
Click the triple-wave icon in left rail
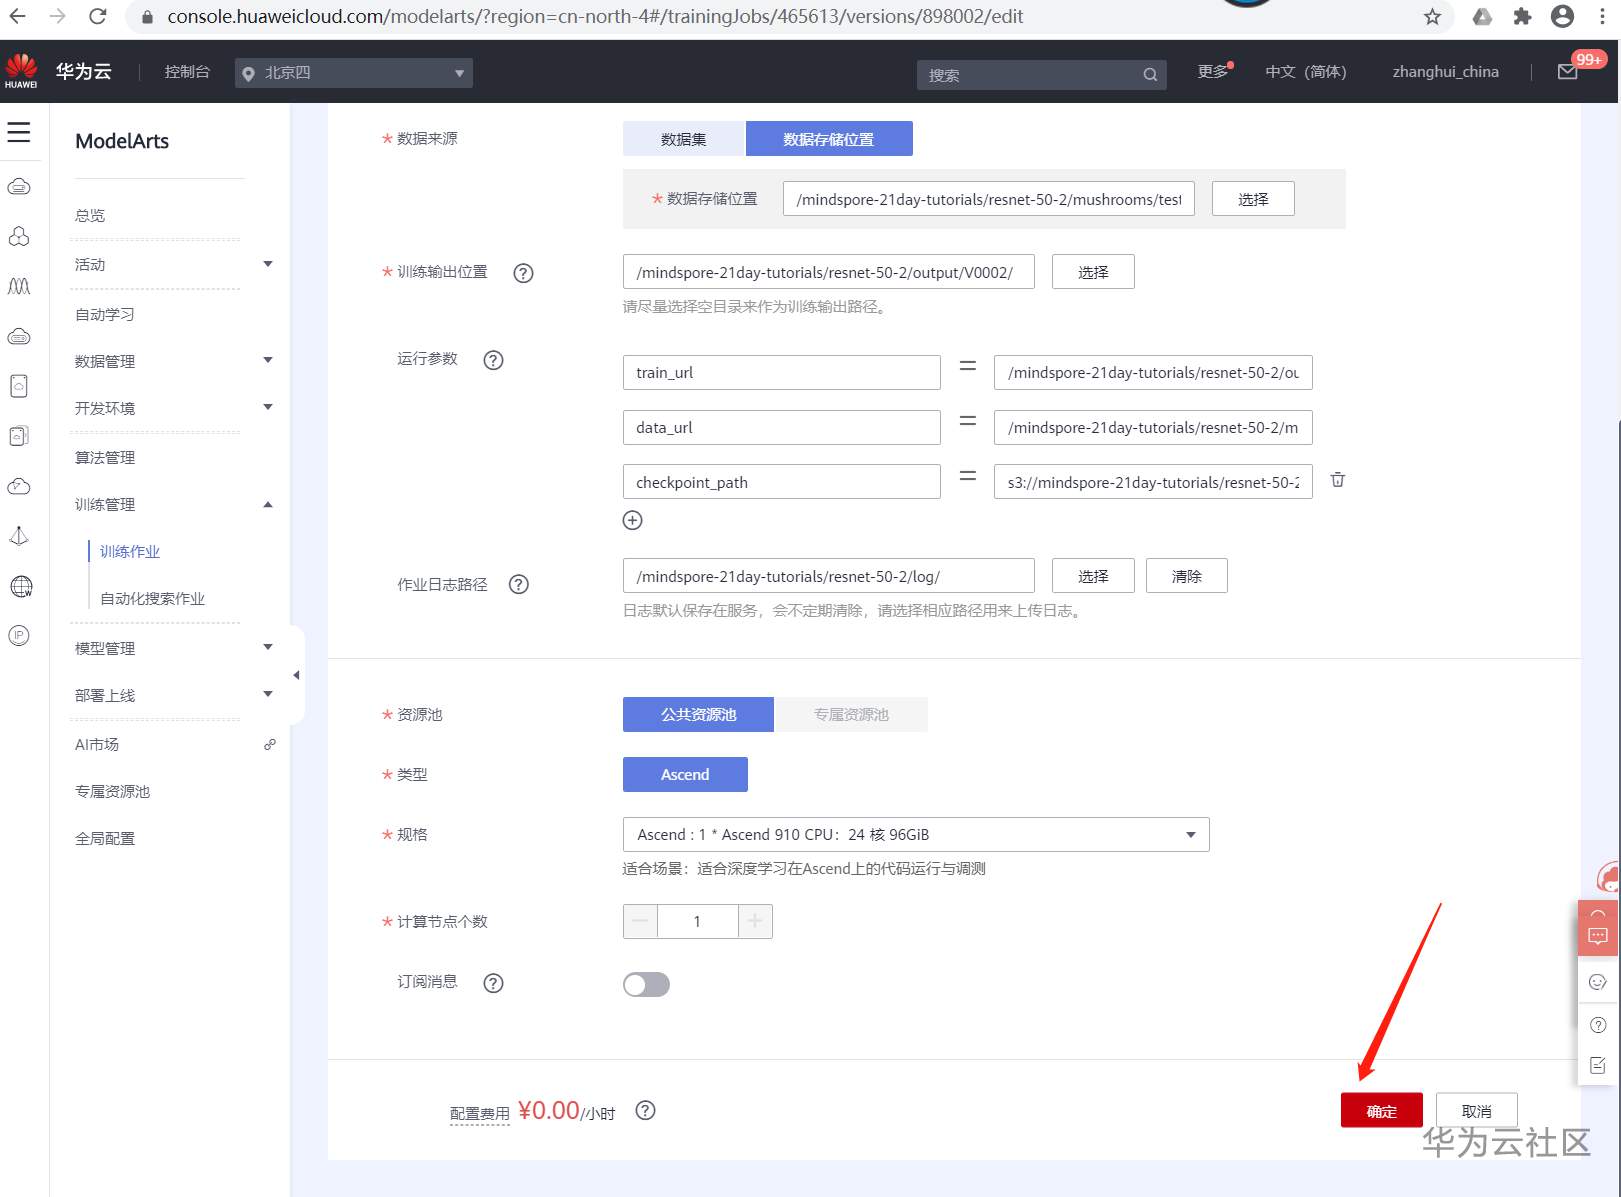click(19, 286)
